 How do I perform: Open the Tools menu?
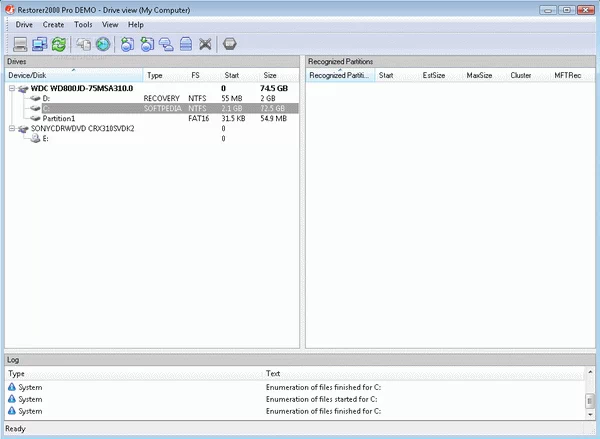tap(83, 24)
